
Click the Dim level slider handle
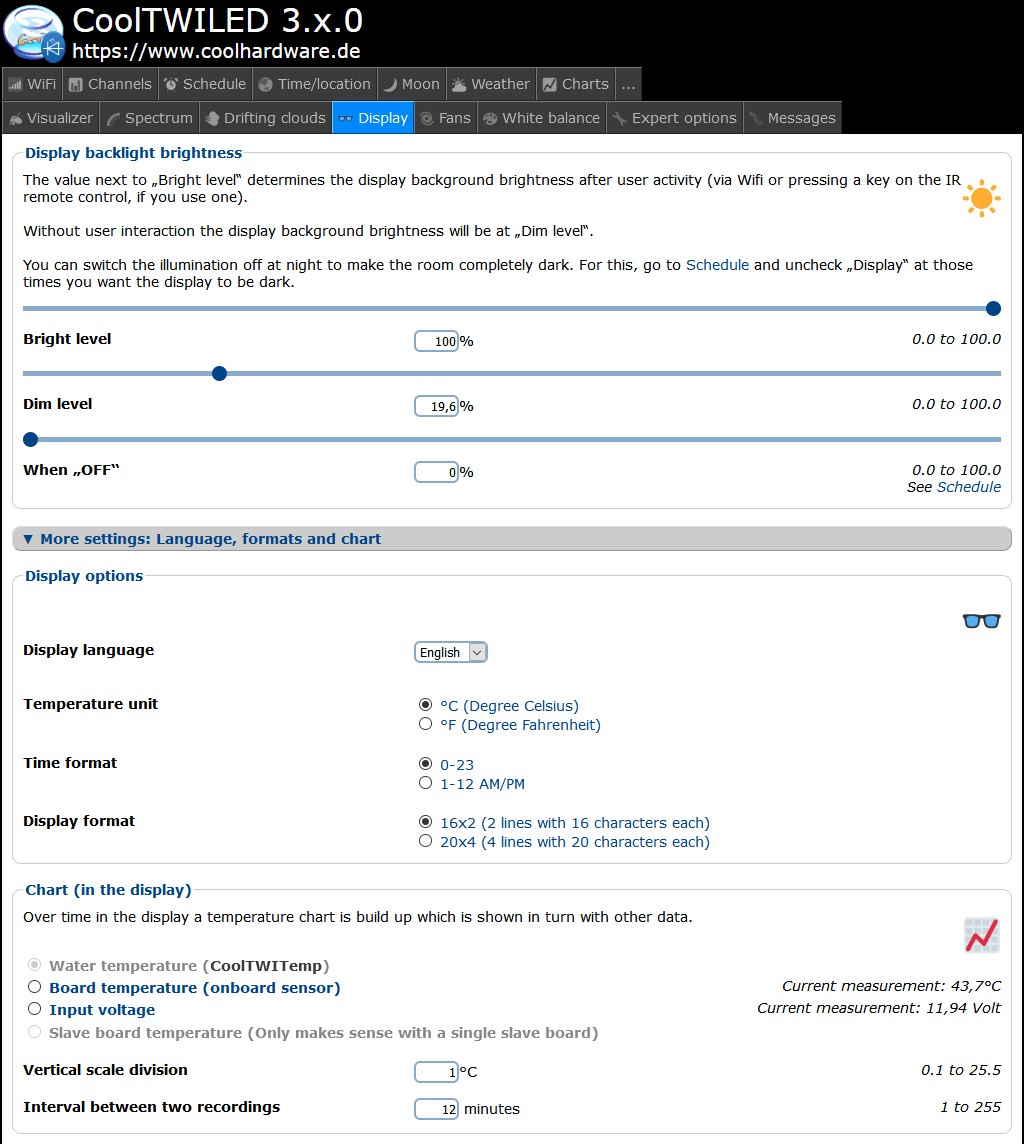click(x=220, y=374)
